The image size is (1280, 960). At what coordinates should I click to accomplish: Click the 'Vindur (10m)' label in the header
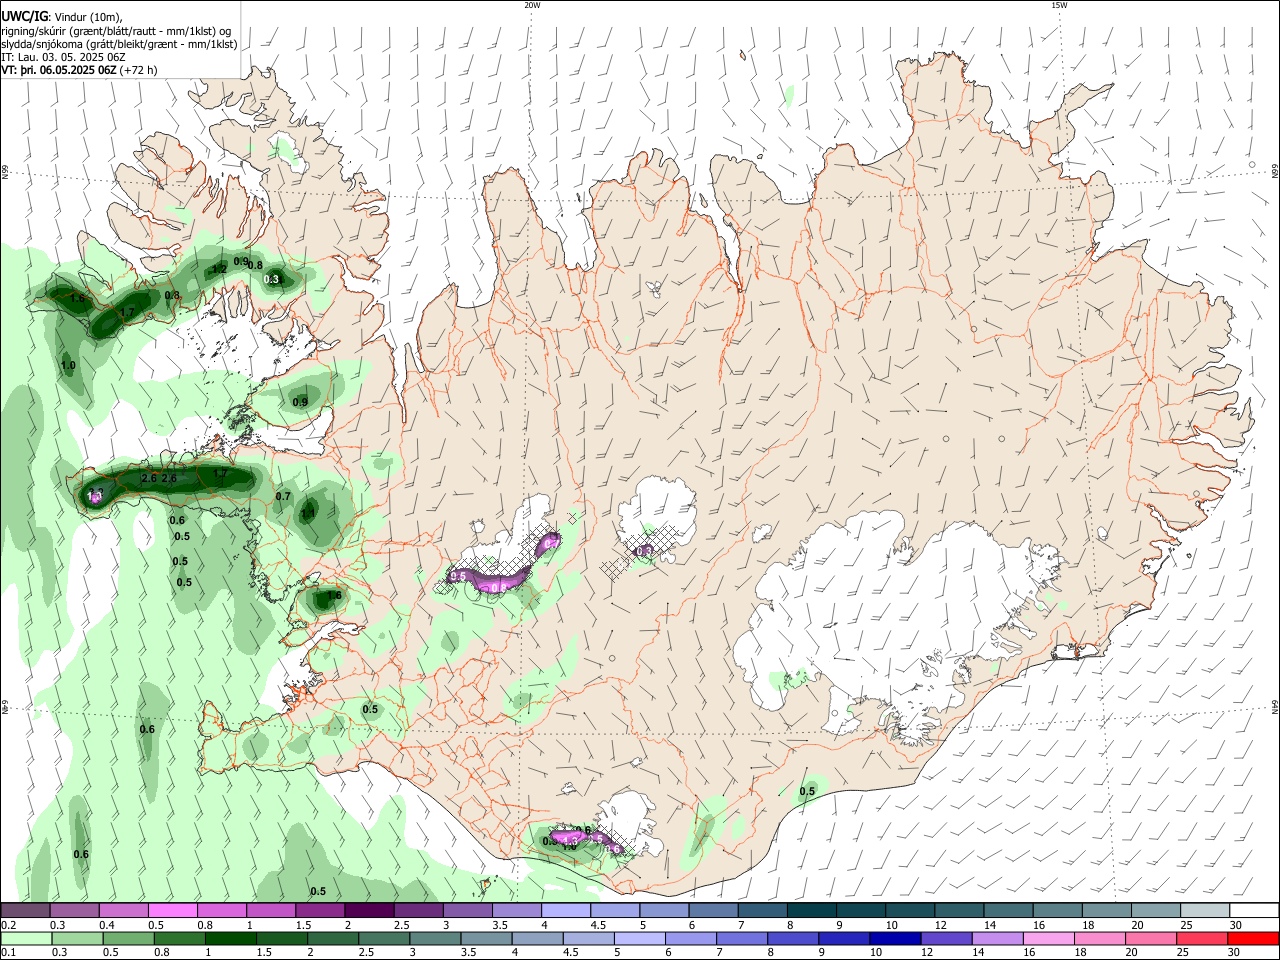(x=87, y=17)
